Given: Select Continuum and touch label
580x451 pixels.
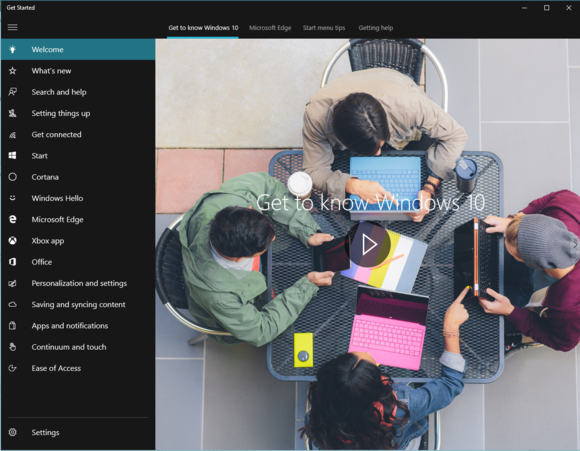Looking at the screenshot, I should [69, 347].
